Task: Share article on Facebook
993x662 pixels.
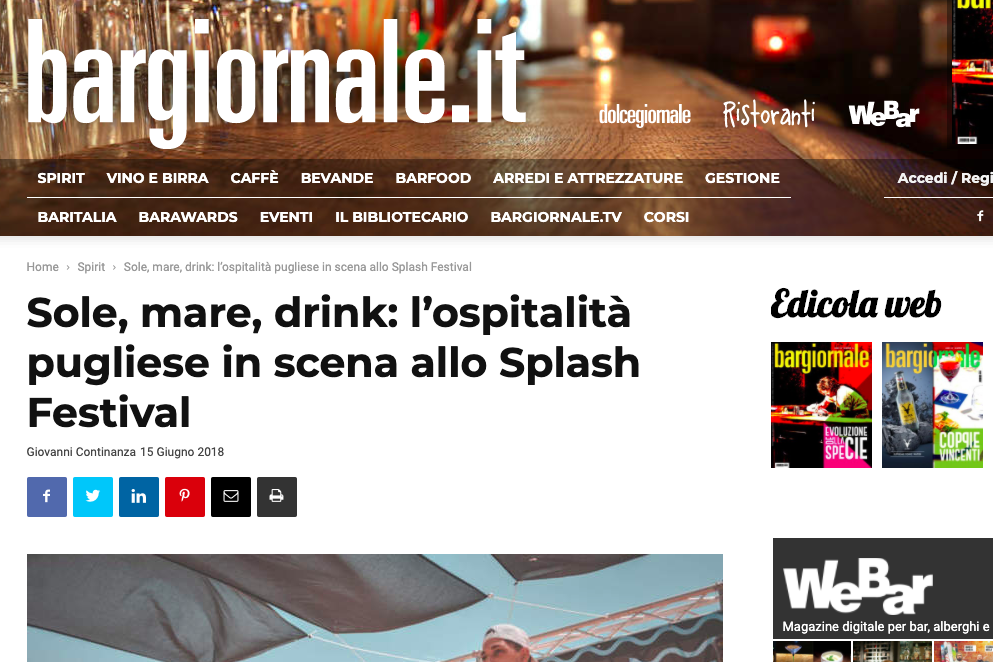Action: coord(47,497)
